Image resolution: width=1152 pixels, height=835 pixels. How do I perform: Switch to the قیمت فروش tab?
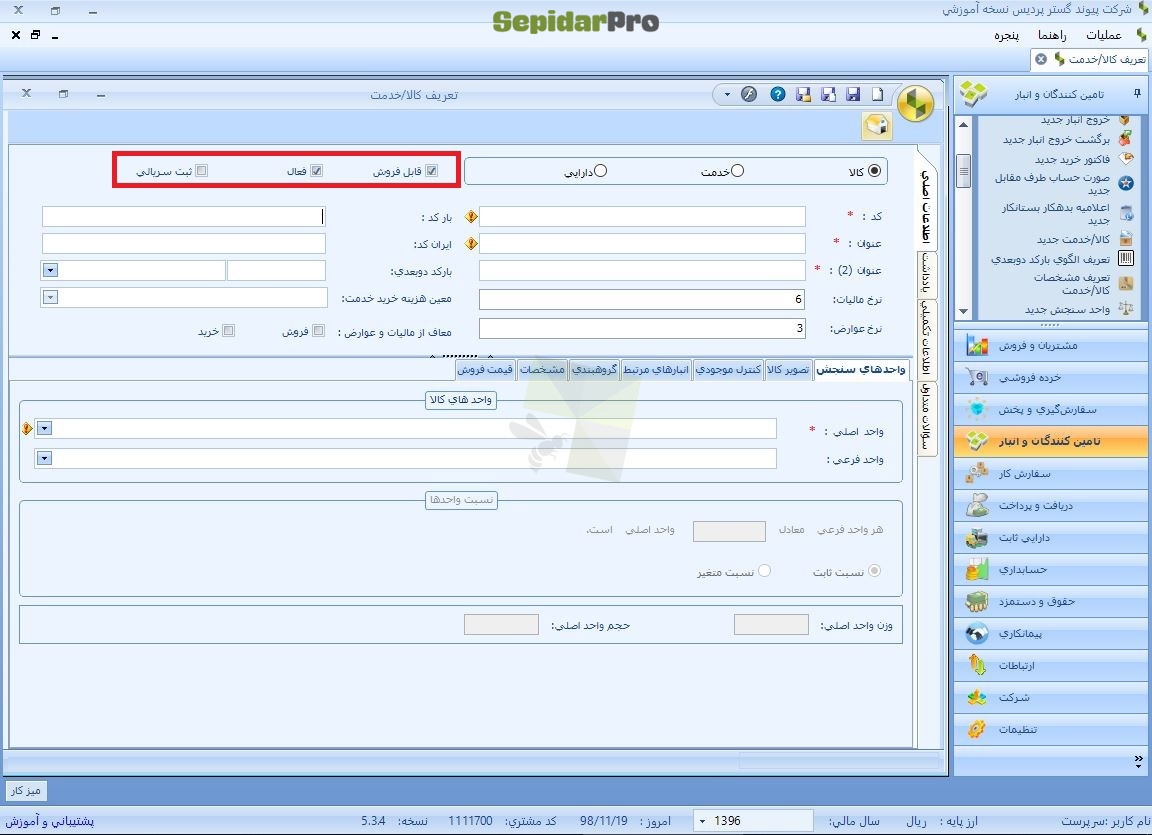click(485, 369)
